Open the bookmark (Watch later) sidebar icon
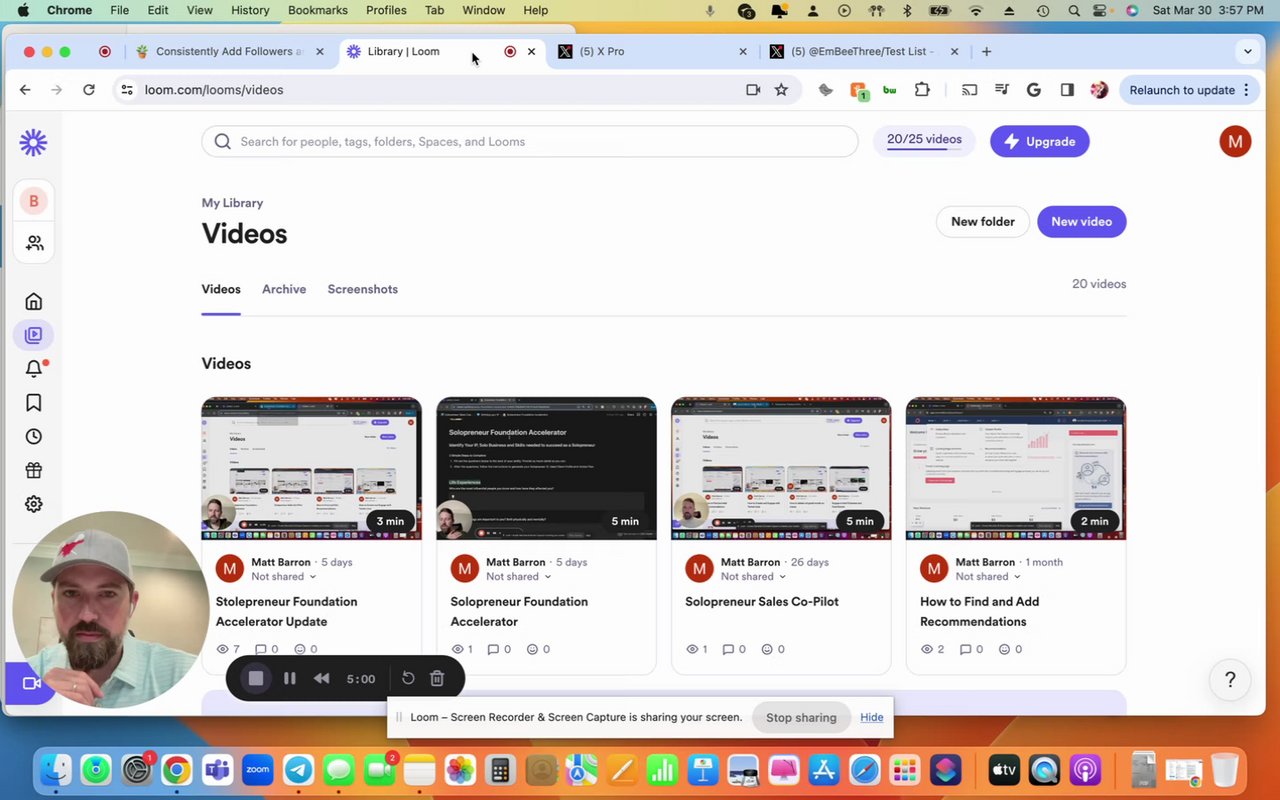The width and height of the screenshot is (1280, 800). (x=33, y=403)
